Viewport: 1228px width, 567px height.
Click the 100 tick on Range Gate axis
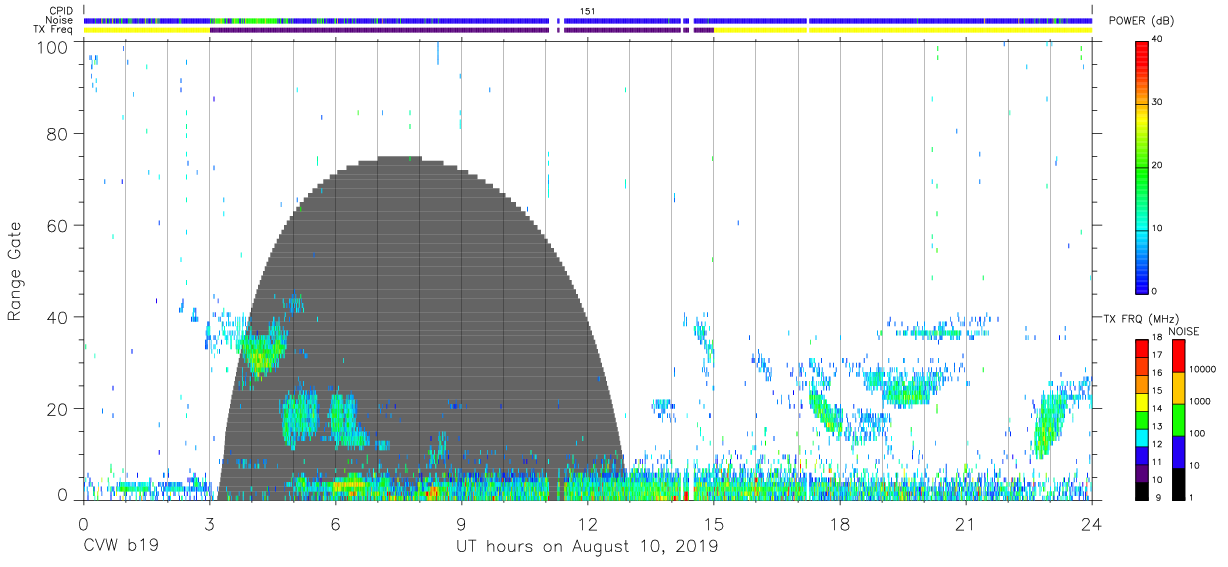pyautogui.click(x=52, y=47)
